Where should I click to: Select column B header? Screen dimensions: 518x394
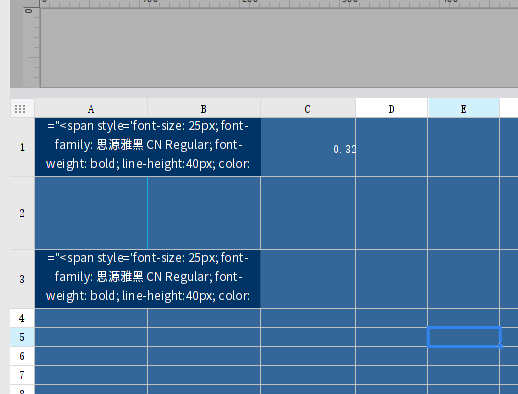pos(204,109)
